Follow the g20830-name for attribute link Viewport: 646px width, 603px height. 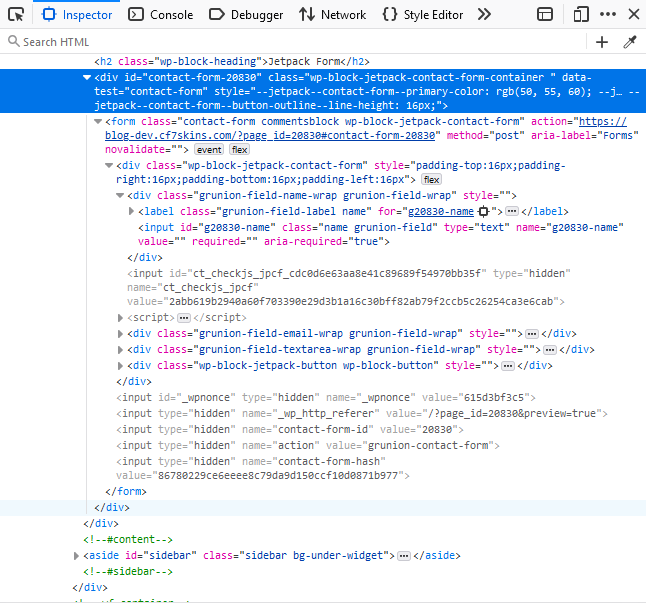point(440,212)
